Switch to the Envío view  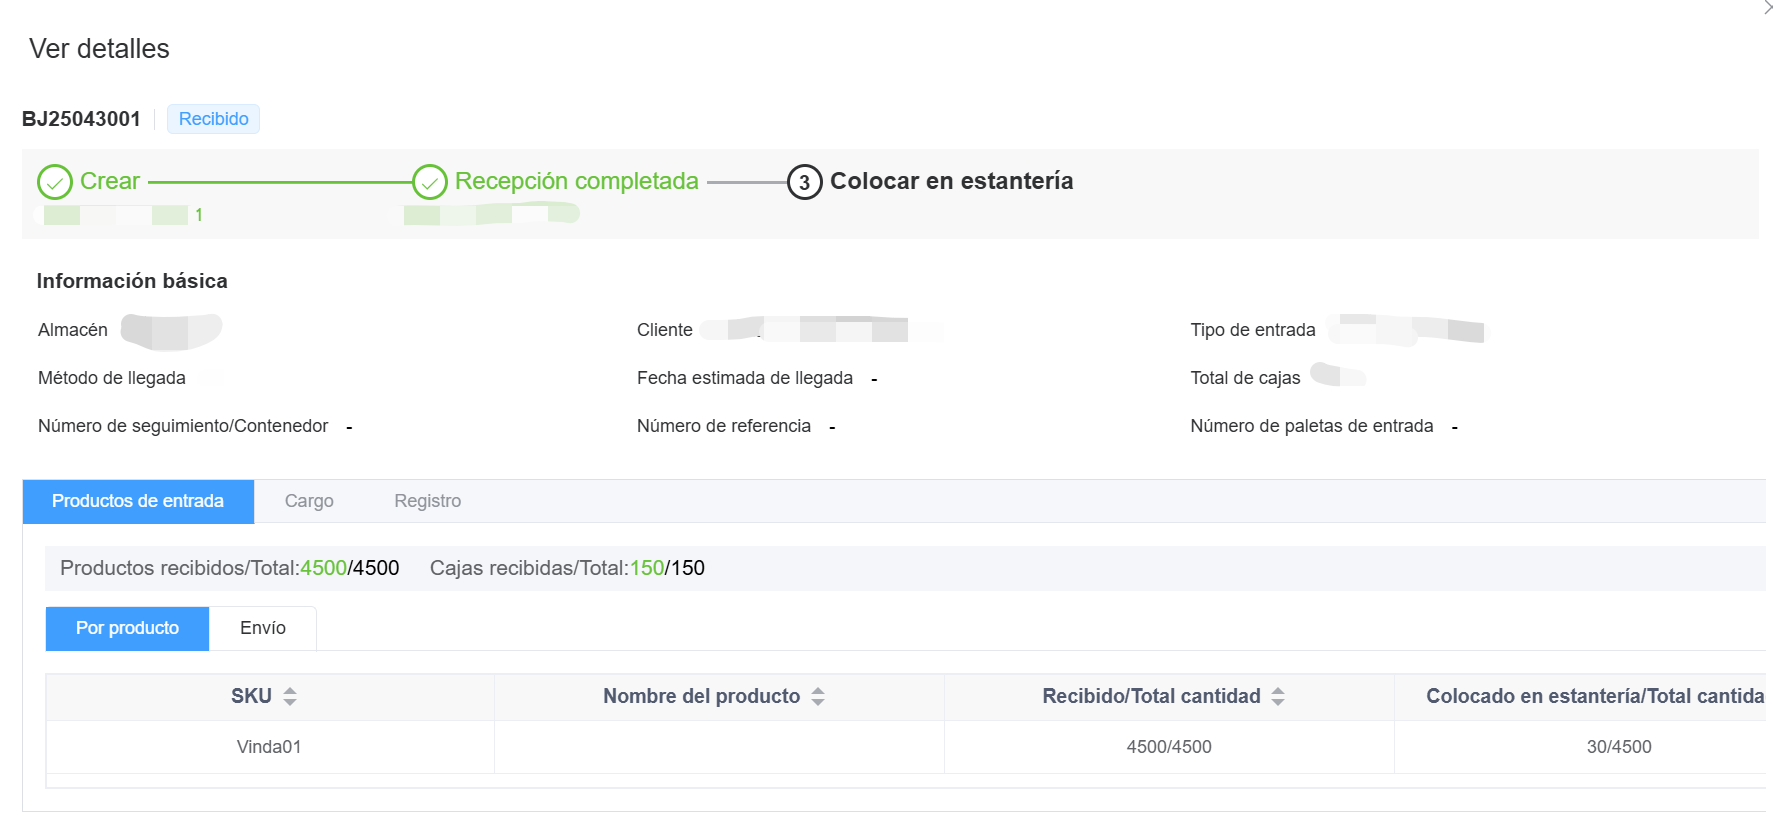(x=263, y=628)
